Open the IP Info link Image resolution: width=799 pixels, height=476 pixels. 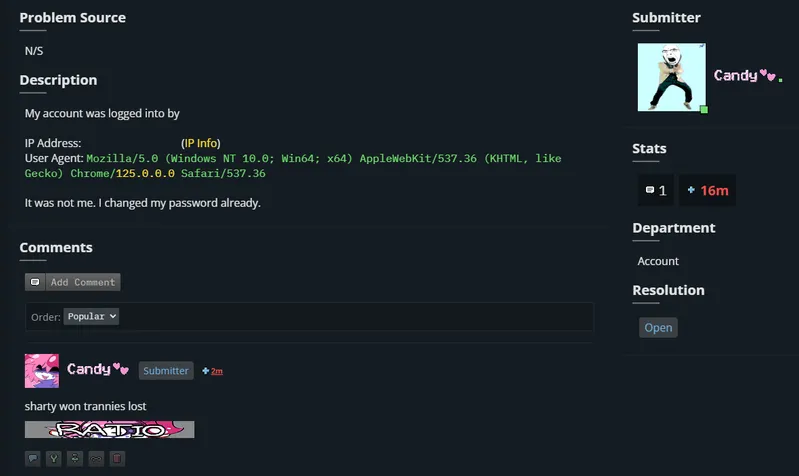(201, 143)
